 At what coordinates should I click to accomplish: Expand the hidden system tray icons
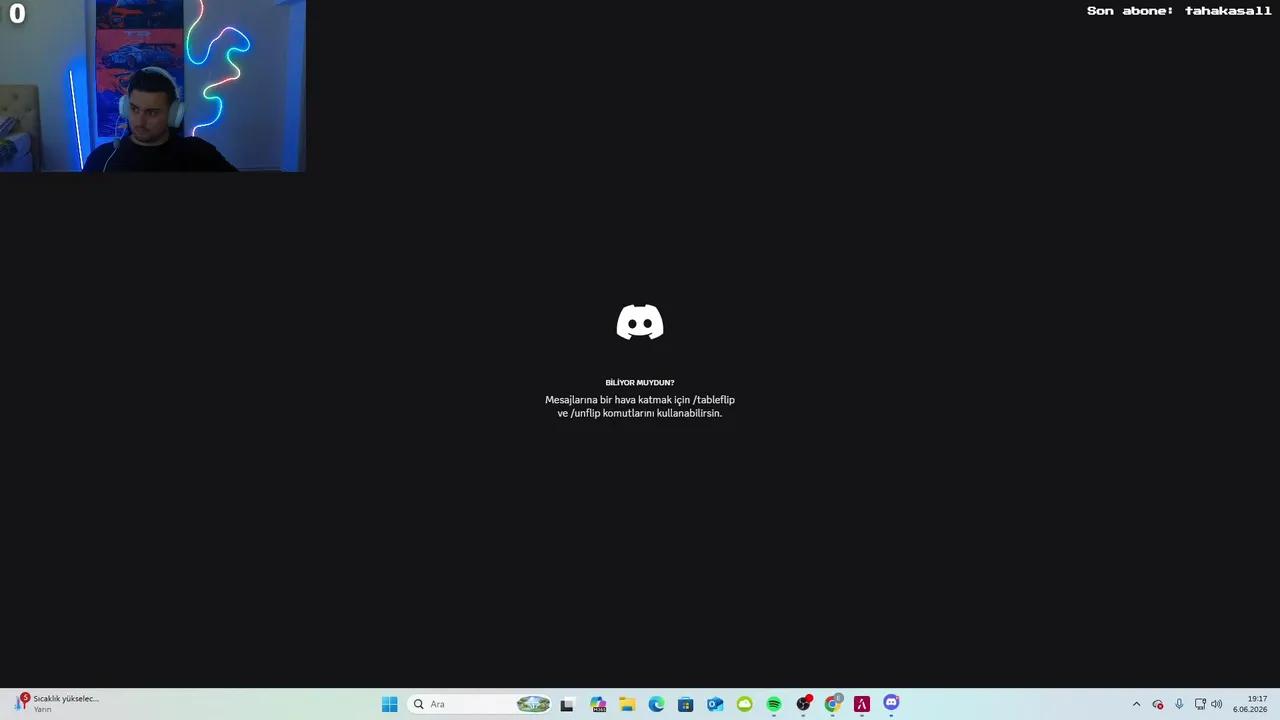pos(1136,704)
